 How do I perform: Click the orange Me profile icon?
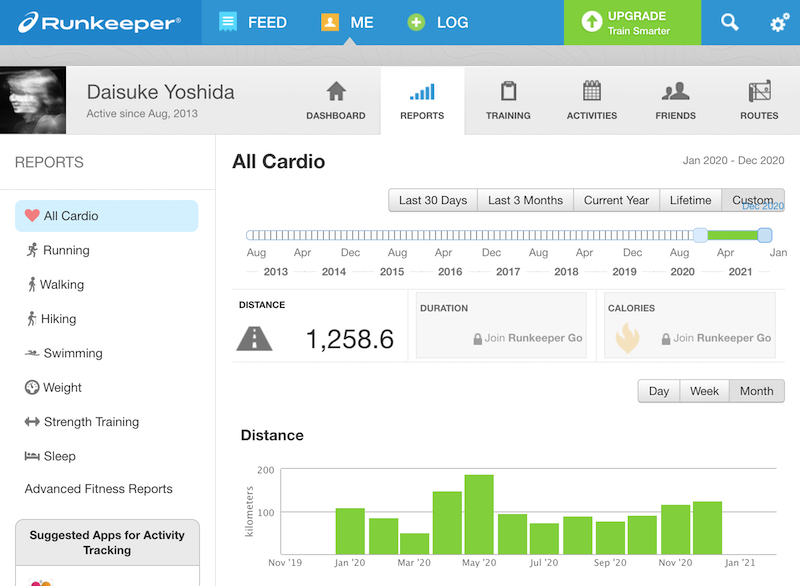[x=330, y=22]
